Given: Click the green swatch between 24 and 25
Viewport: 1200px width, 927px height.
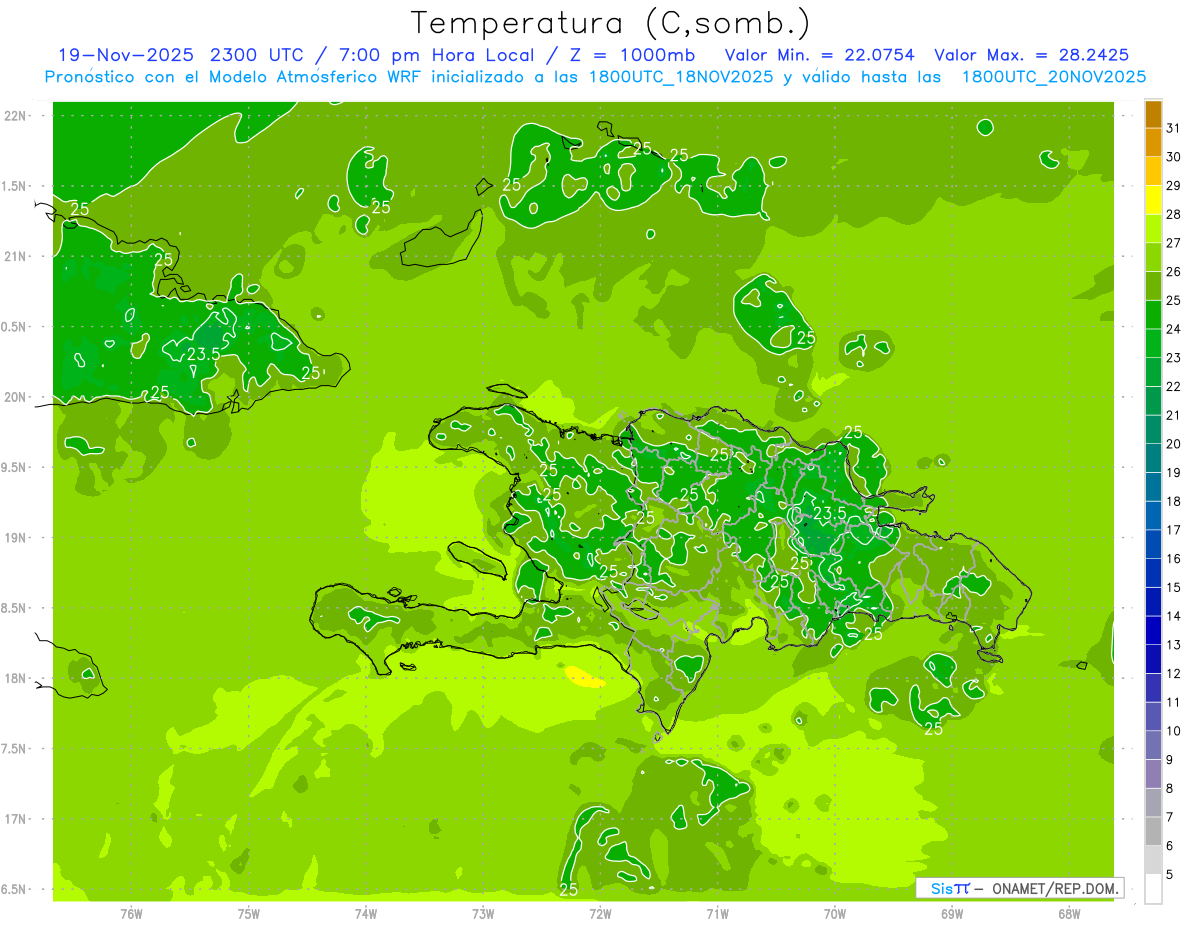Looking at the screenshot, I should [1153, 315].
